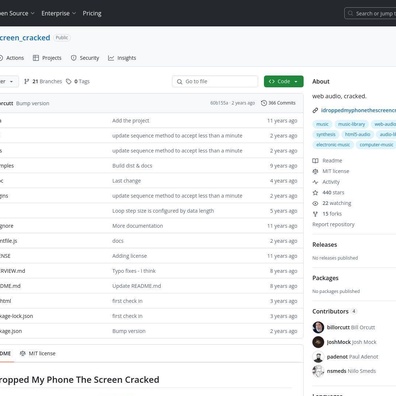Click the Projects table icon

(36, 58)
